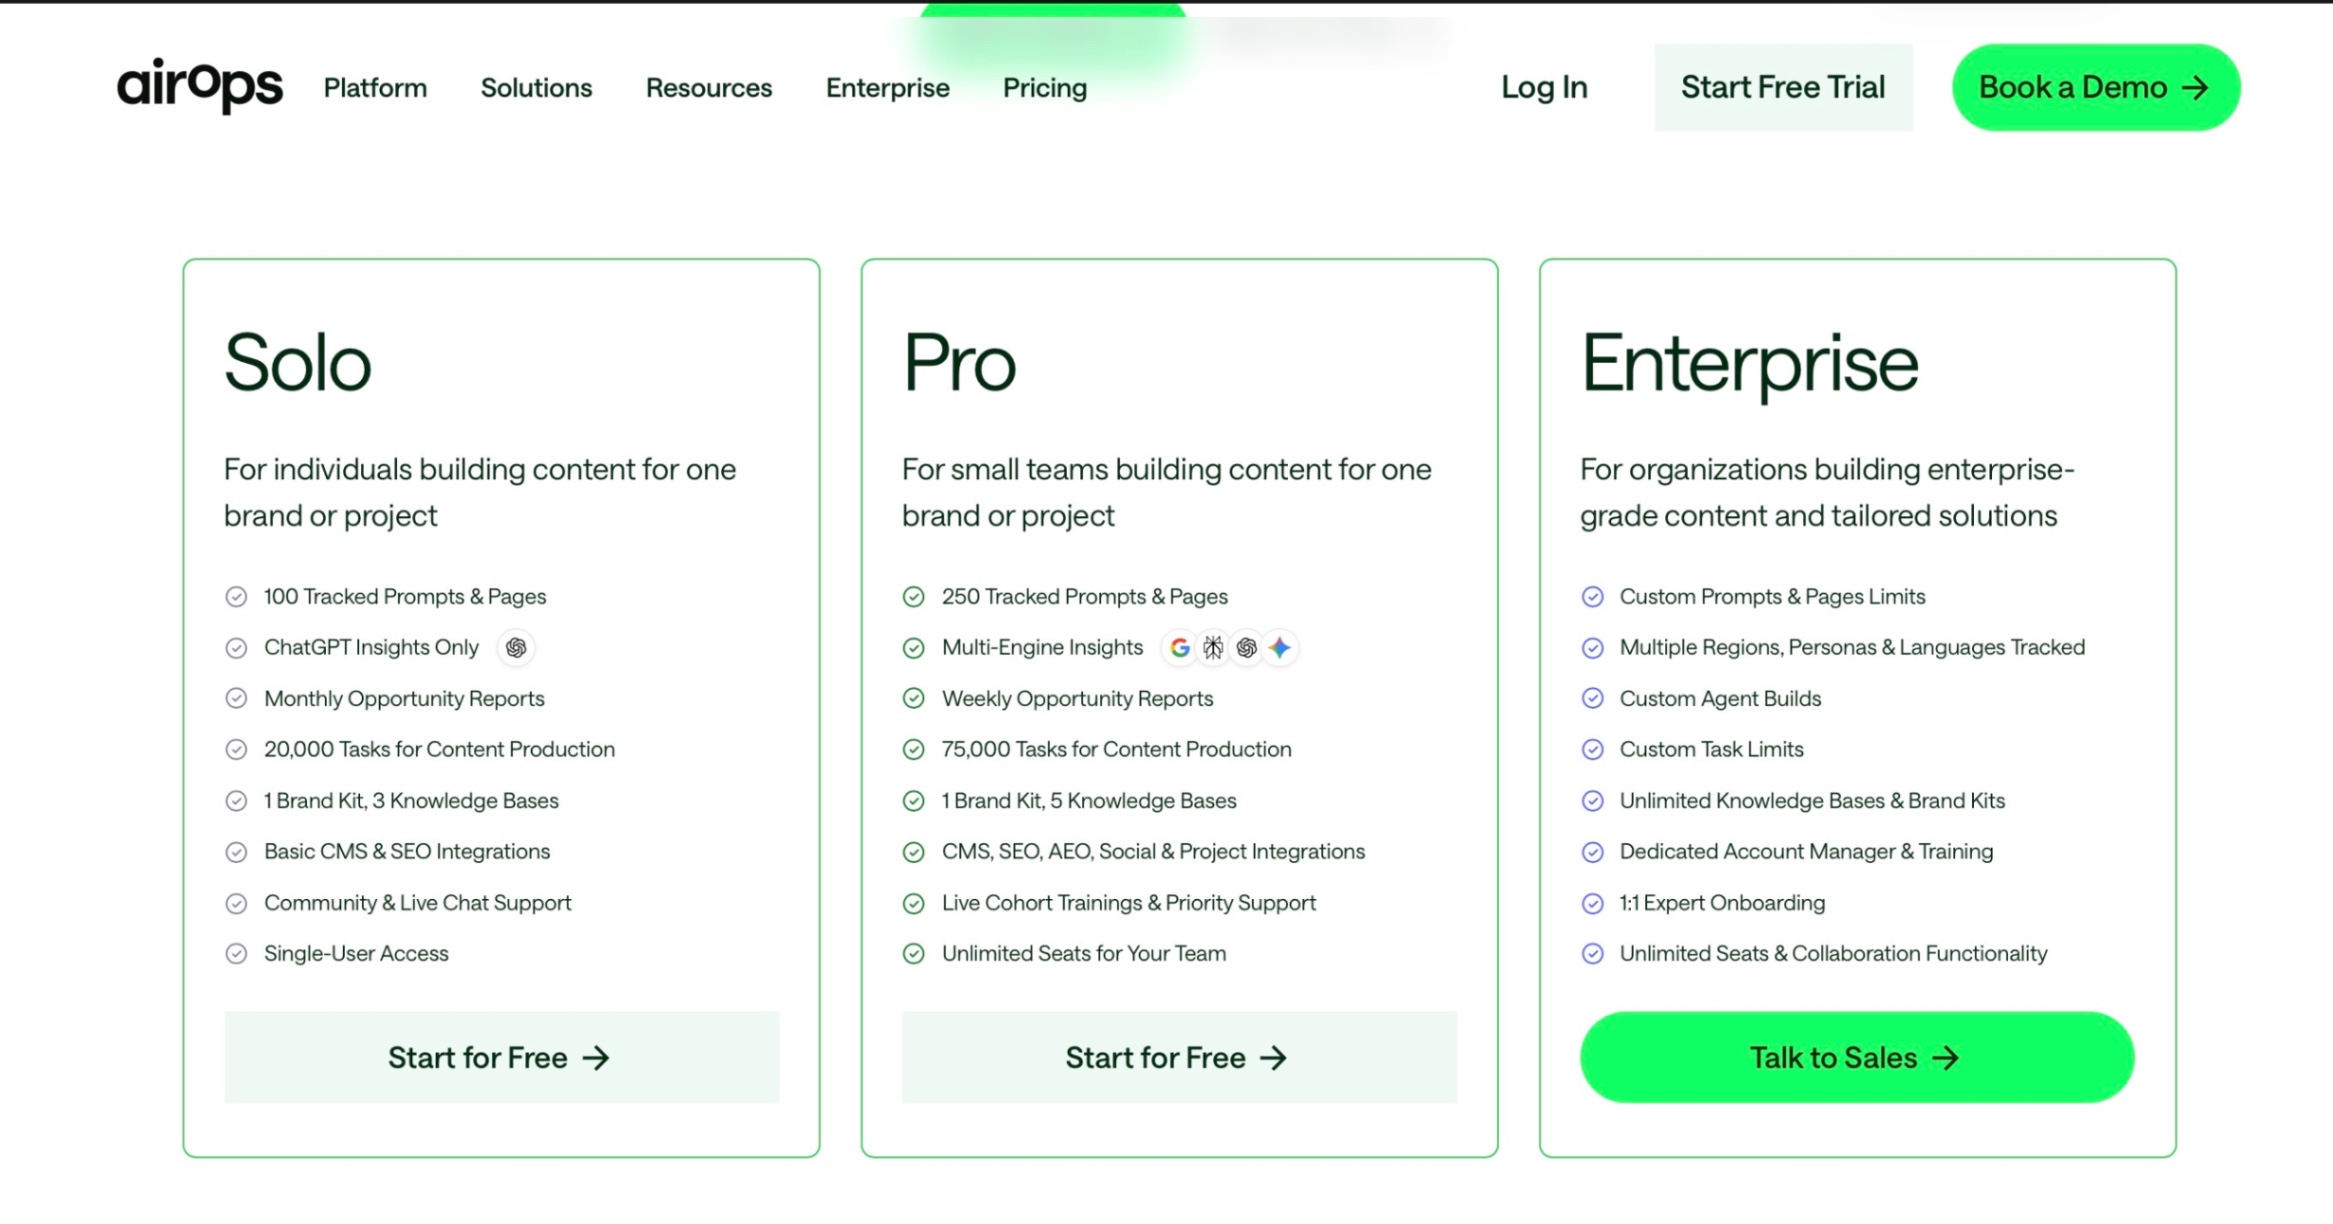
Task: Click the check icon for Basic CMS & SEO Integrations
Action: [x=236, y=852]
